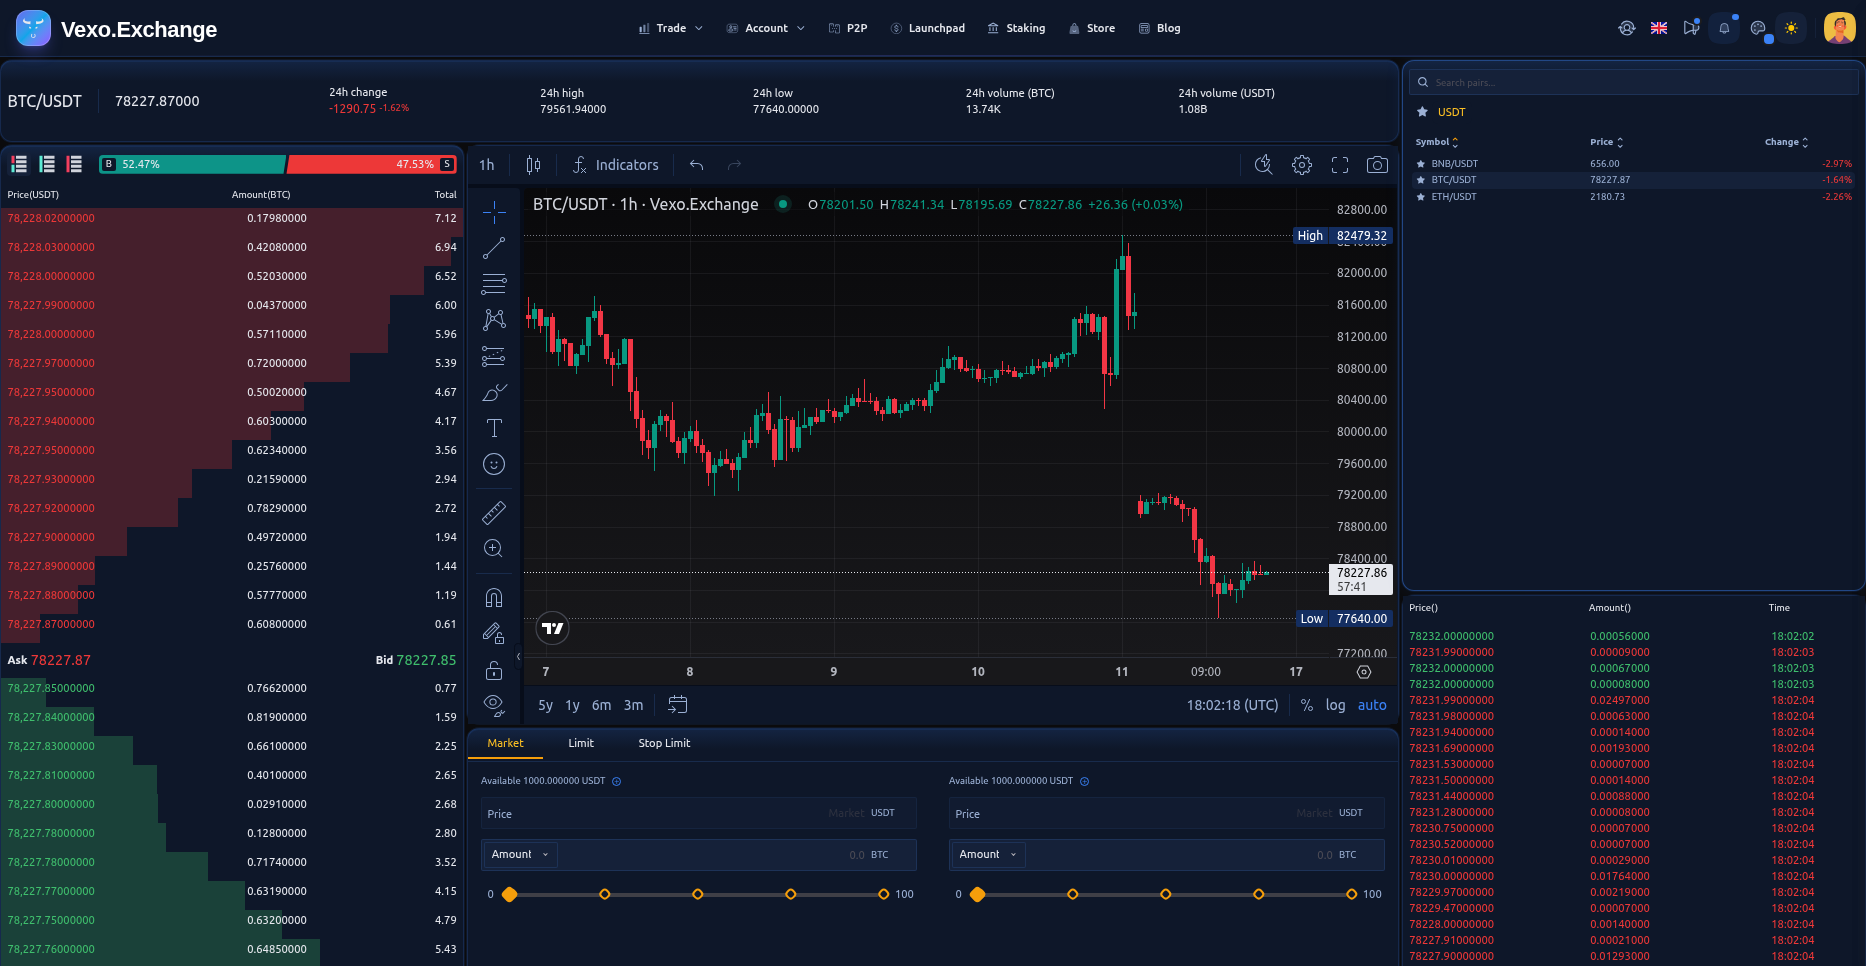Sort pairs list by Symbol

[x=1437, y=142]
